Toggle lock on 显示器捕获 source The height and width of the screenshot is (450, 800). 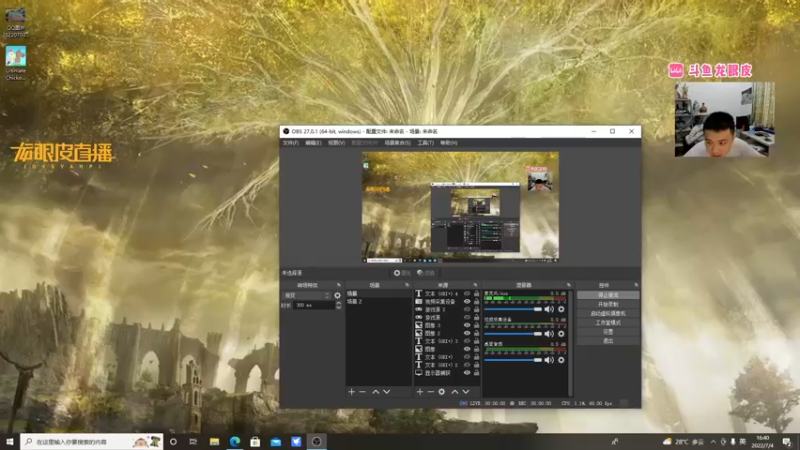pyautogui.click(x=477, y=373)
